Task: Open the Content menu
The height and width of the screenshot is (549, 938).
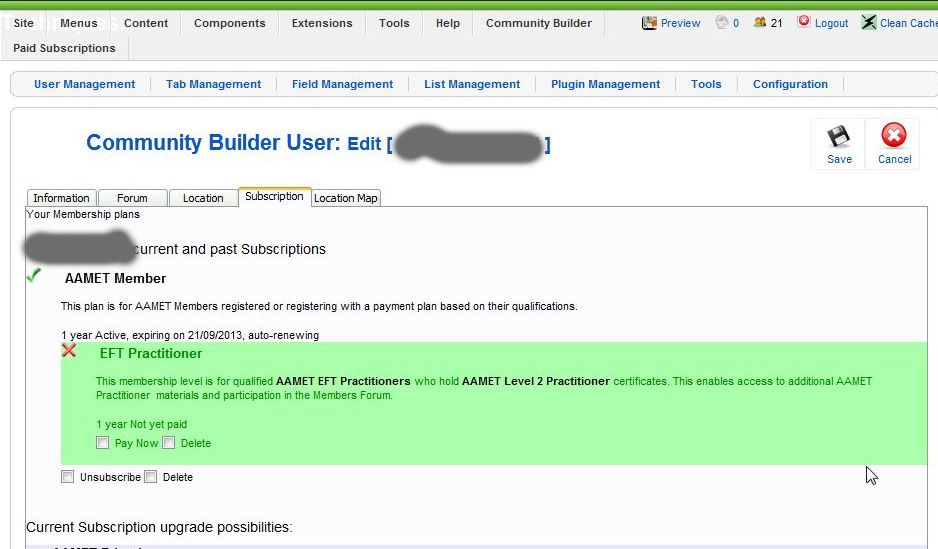Action: [x=146, y=23]
